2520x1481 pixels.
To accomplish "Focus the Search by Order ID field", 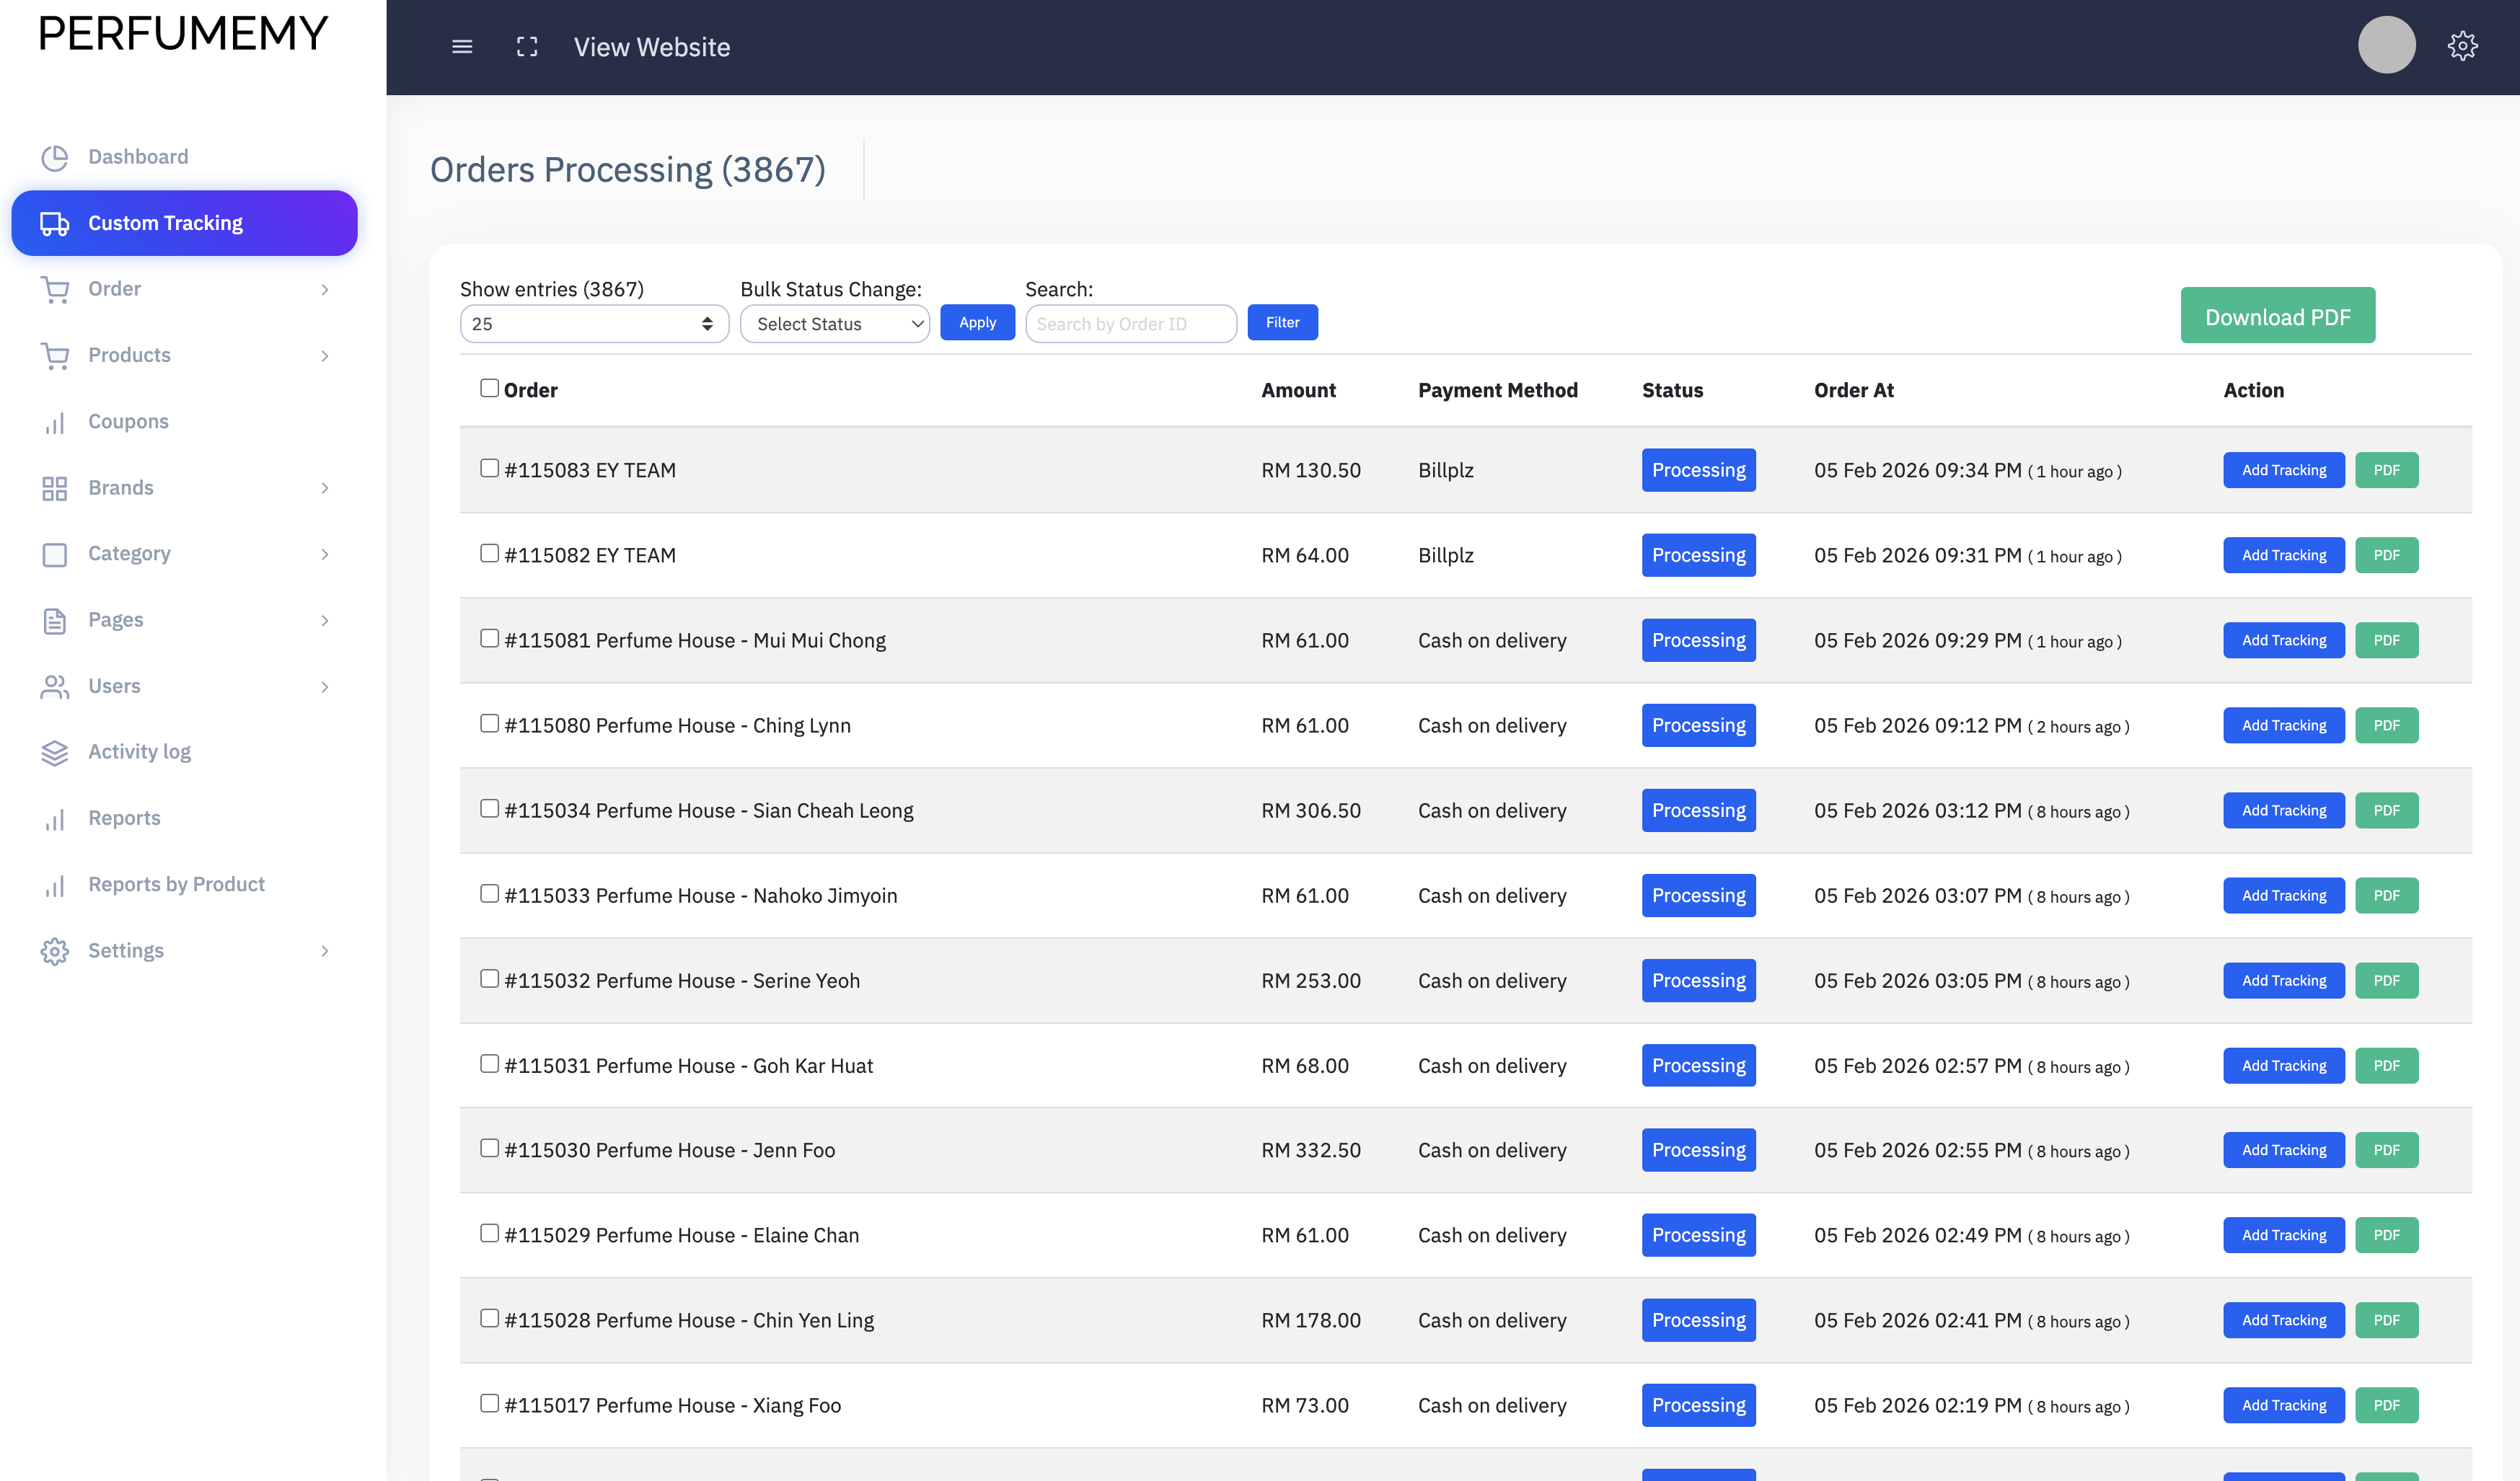I will tap(1130, 324).
